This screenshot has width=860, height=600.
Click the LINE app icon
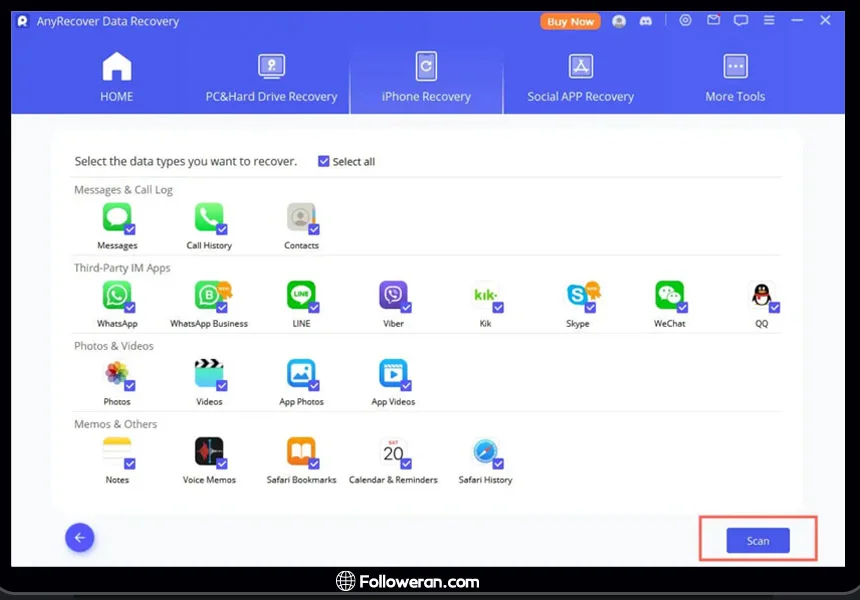tap(301, 295)
